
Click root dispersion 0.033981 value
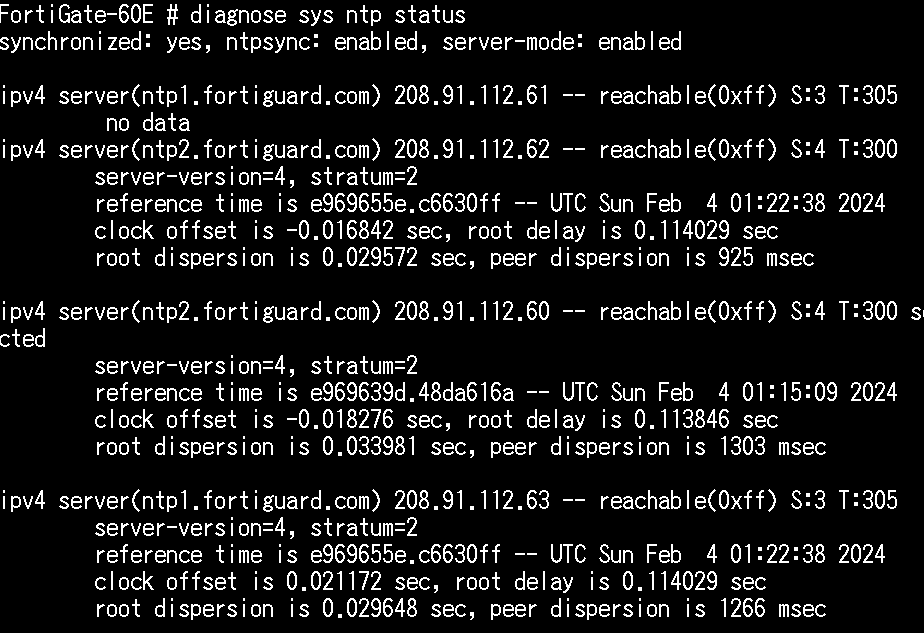click(x=369, y=447)
